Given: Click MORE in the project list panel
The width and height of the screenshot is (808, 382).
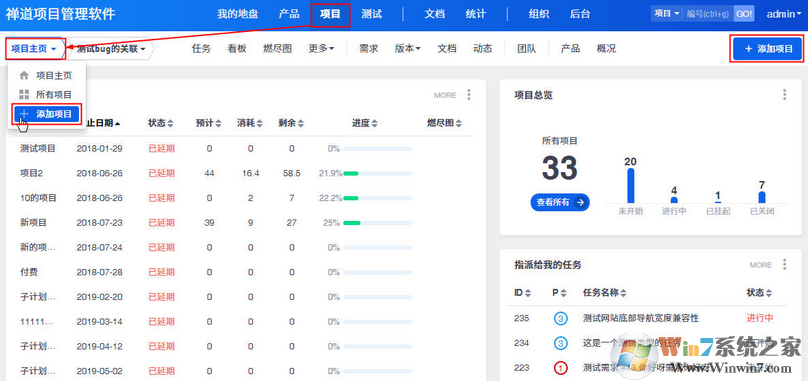Looking at the screenshot, I should (x=445, y=95).
